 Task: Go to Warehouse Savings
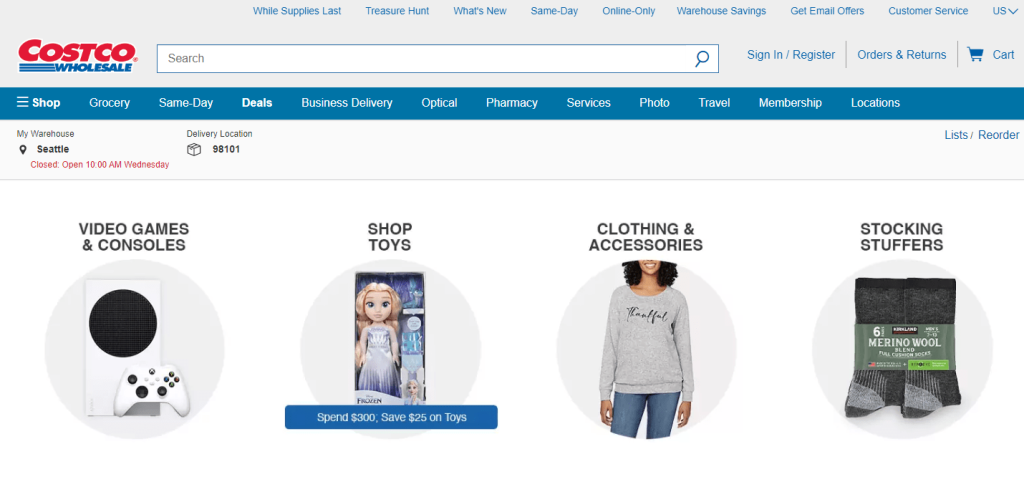(x=722, y=11)
